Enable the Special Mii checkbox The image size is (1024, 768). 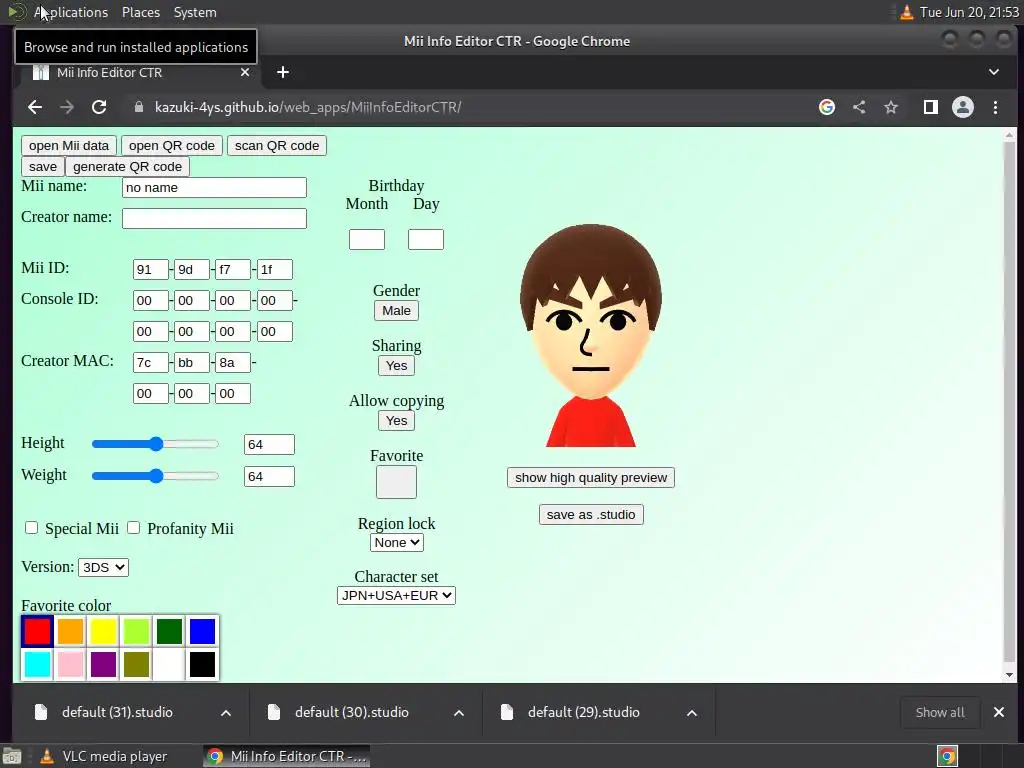click(31, 528)
